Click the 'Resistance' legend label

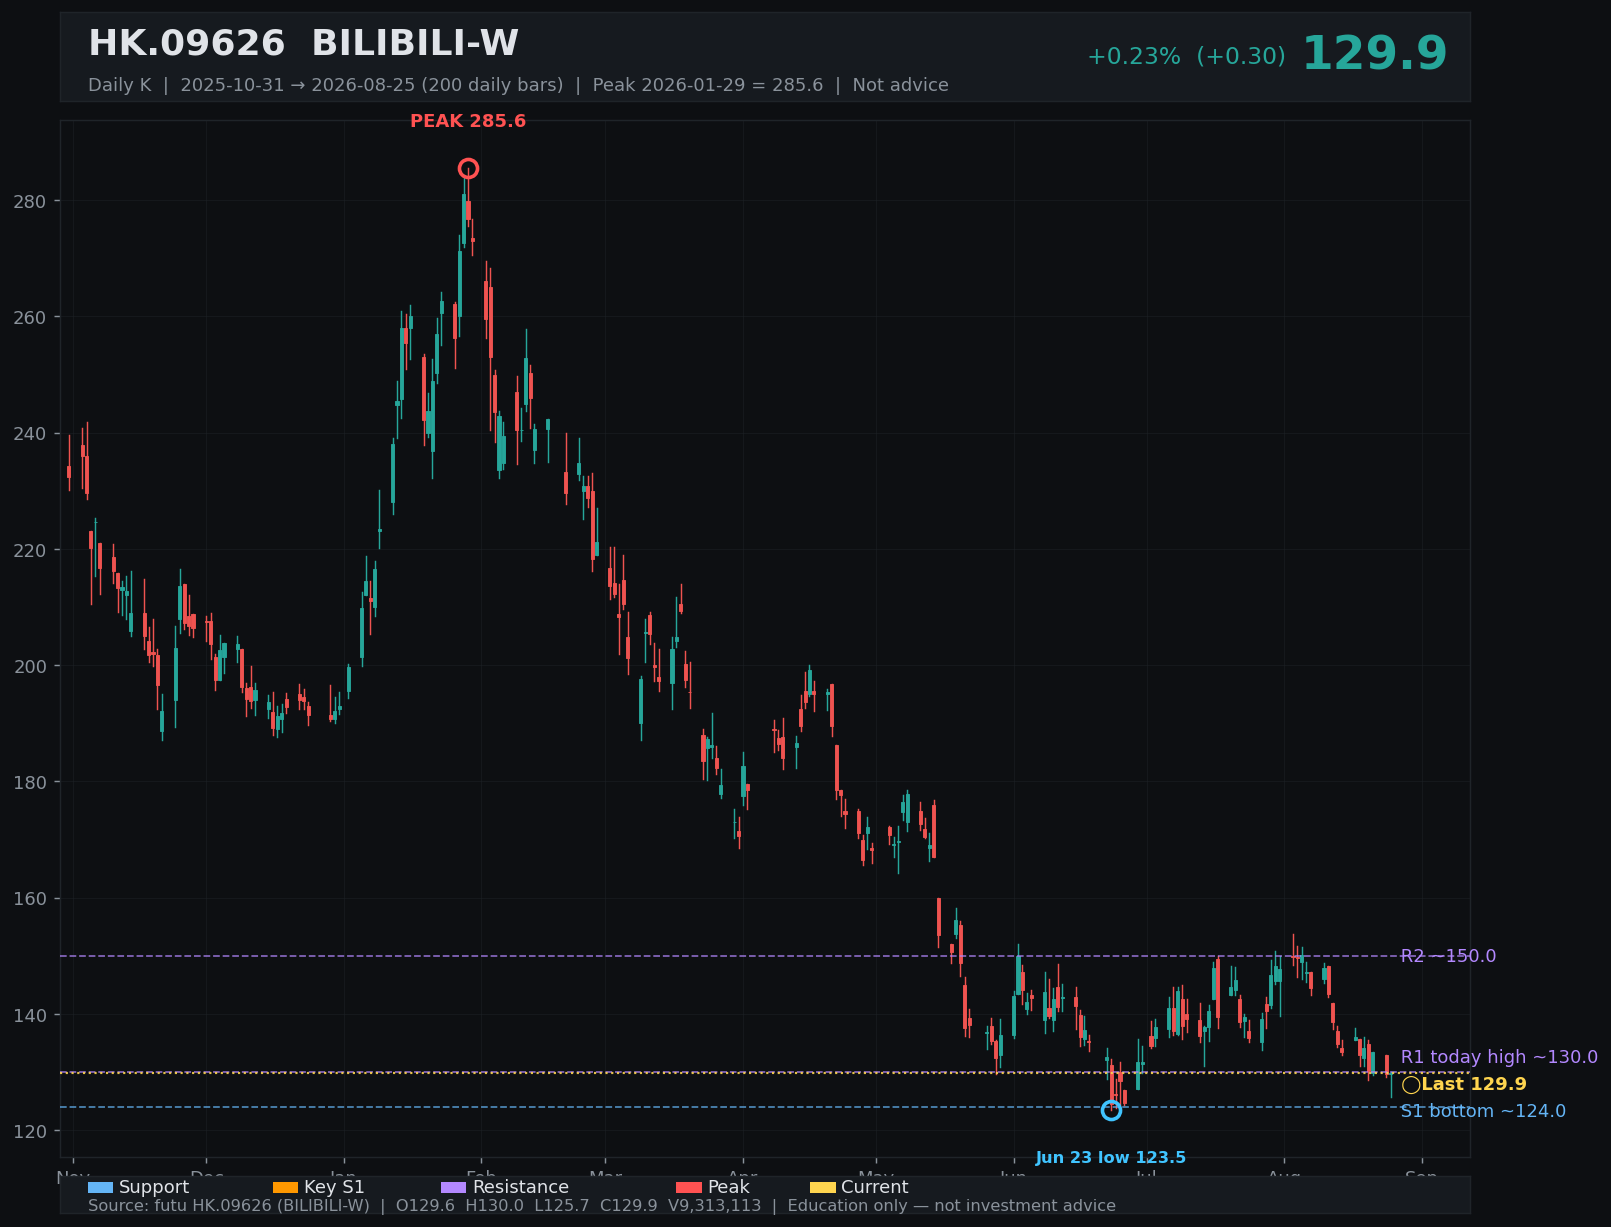521,1187
